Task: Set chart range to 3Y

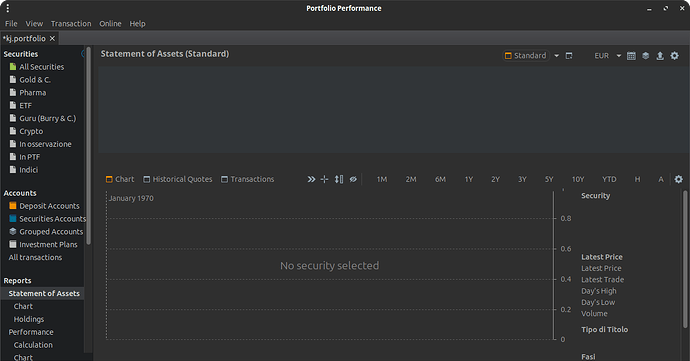Action: point(522,179)
